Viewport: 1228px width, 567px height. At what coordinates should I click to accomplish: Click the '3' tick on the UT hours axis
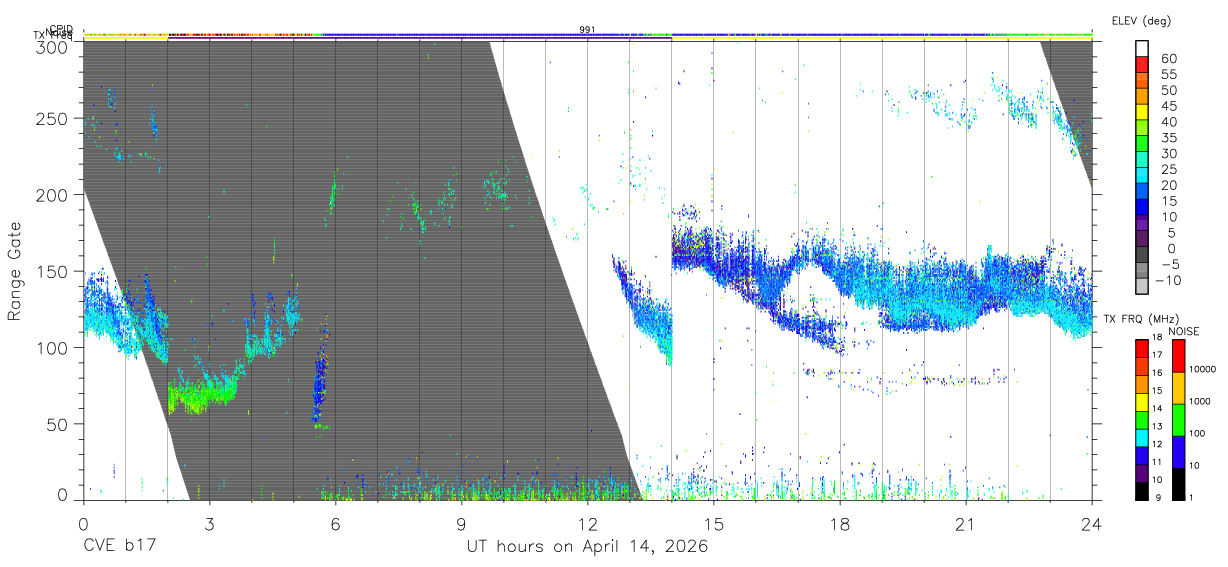pos(209,524)
